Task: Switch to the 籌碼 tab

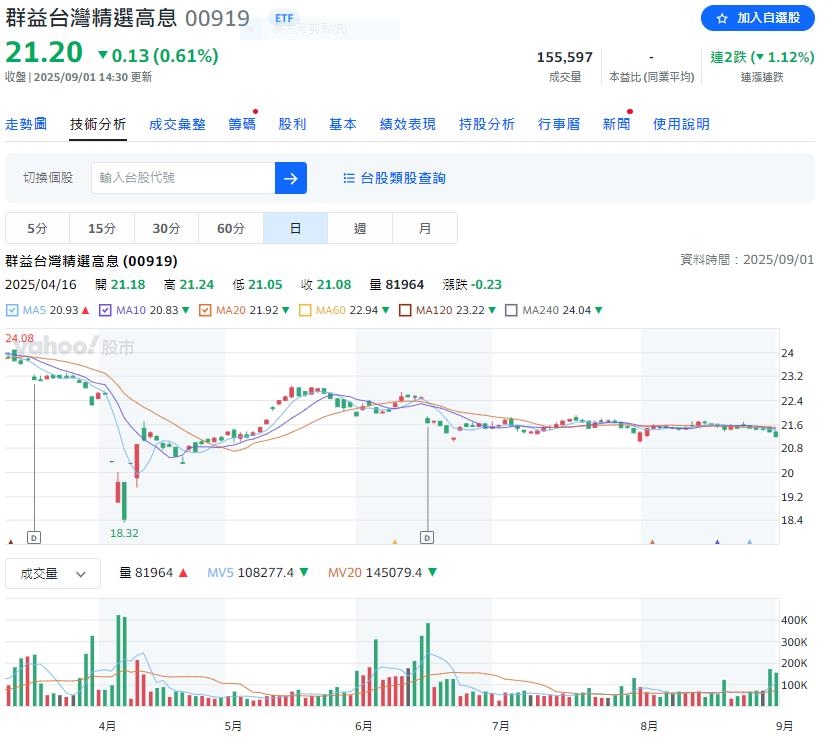Action: 242,123
